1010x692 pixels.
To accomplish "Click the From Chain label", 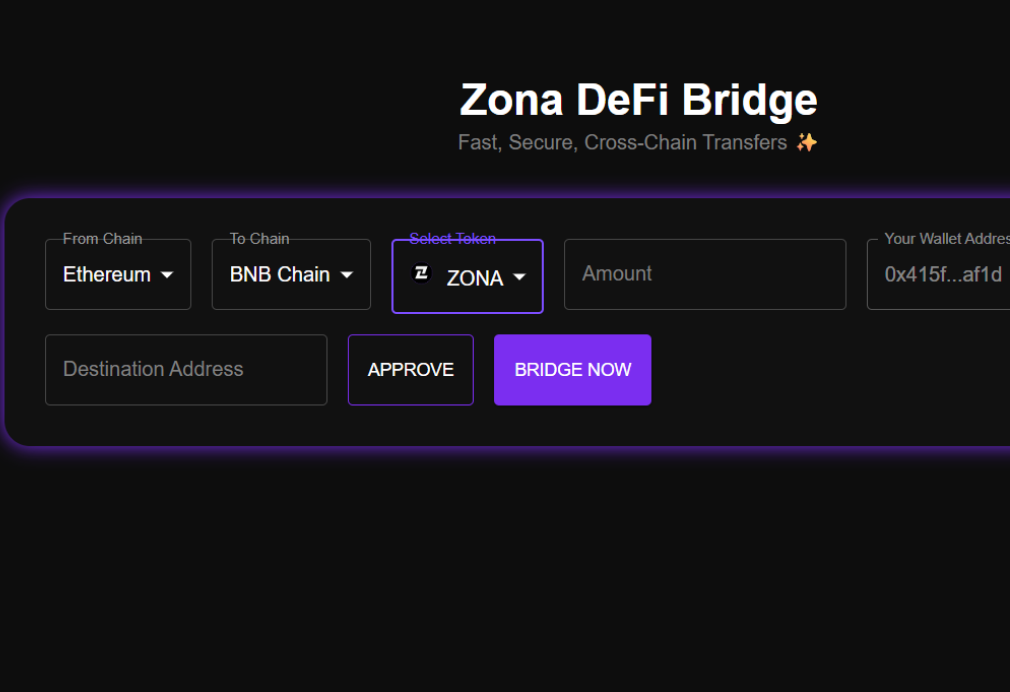I will 102,238.
